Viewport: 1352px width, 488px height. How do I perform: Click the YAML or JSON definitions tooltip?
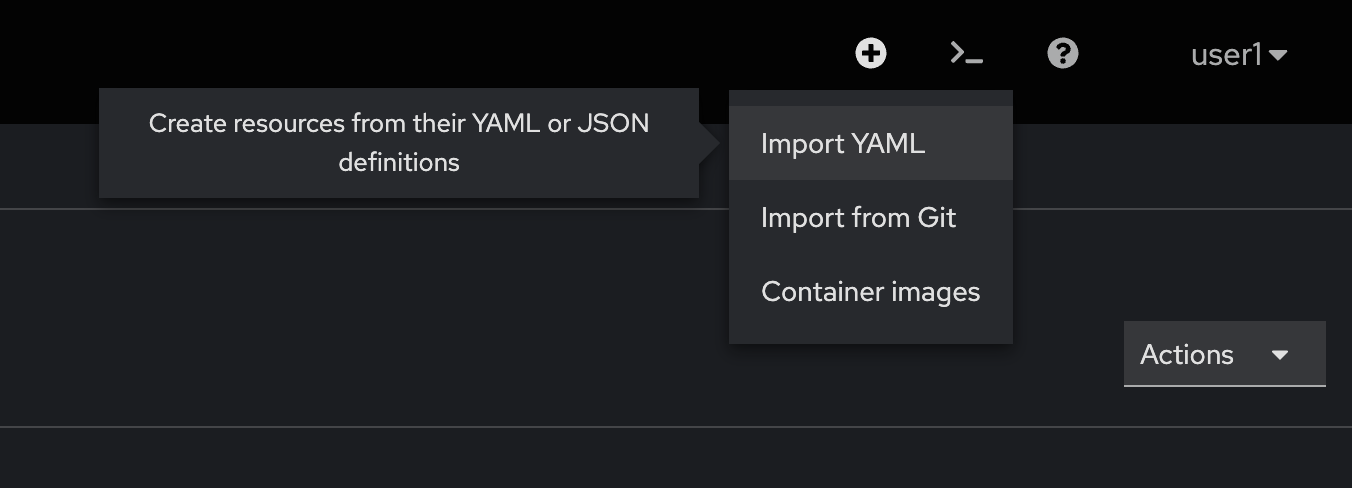coord(399,143)
